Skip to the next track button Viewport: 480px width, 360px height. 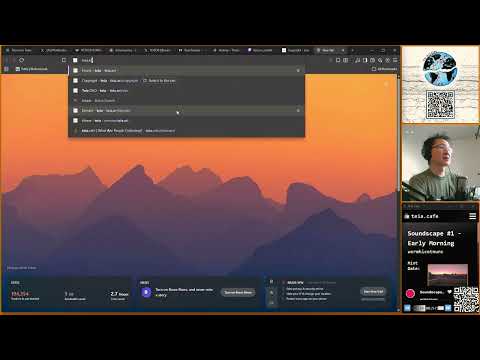pyautogui.click(x=448, y=308)
